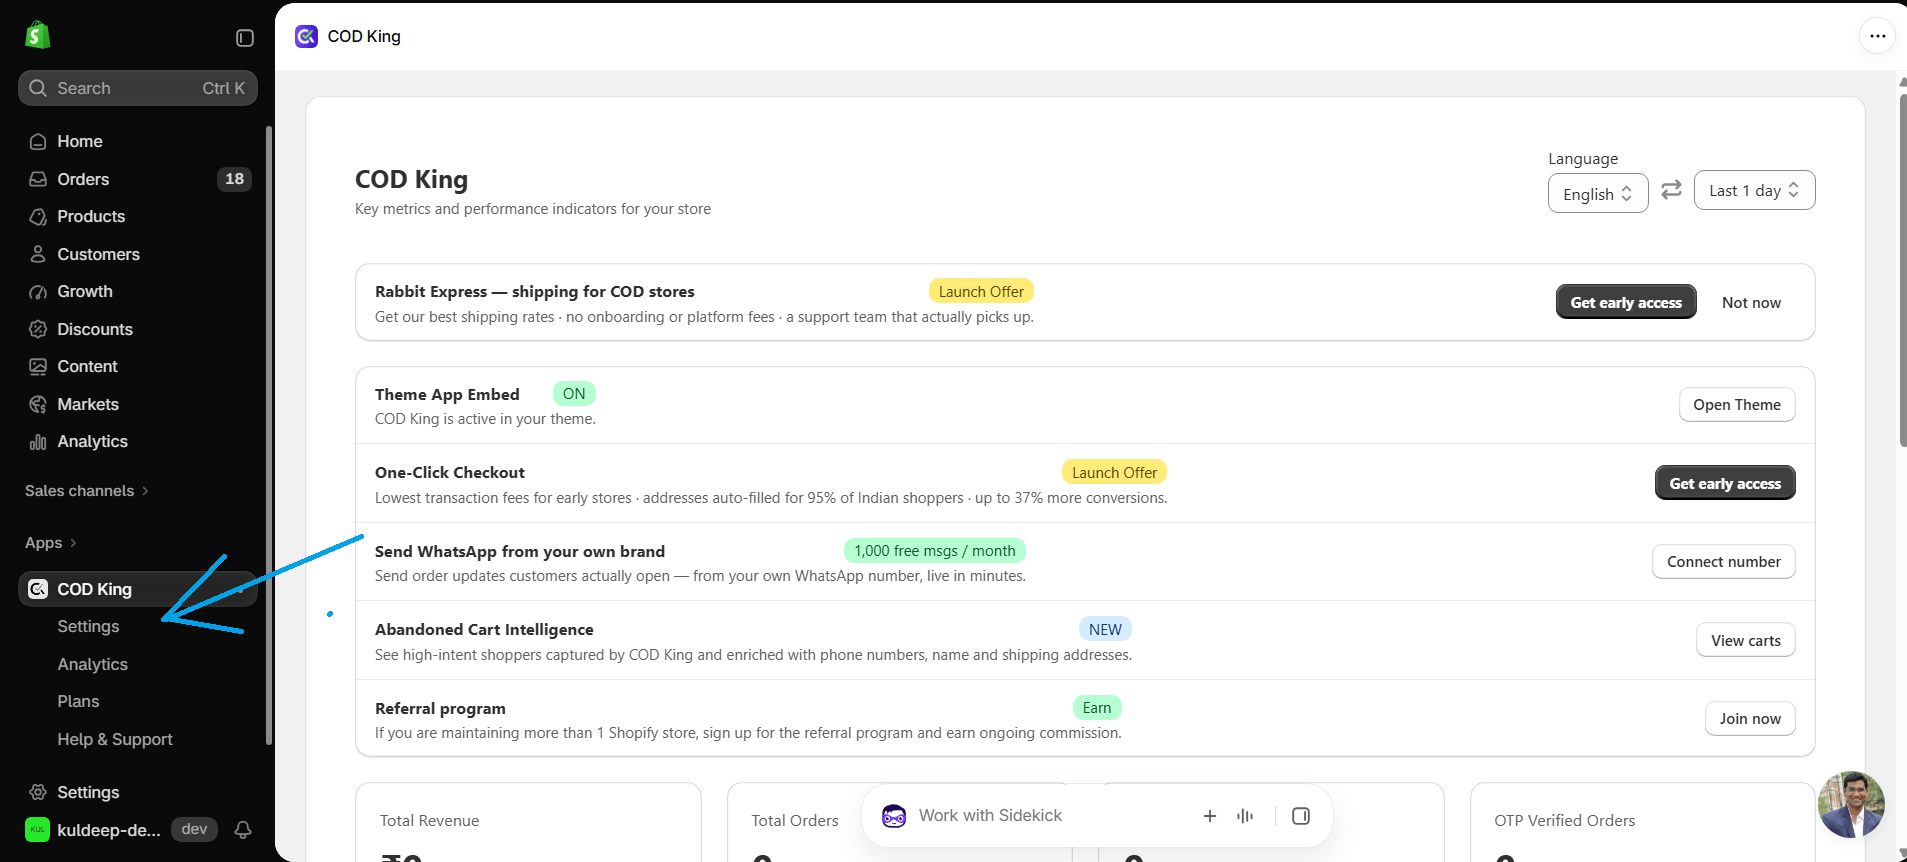Click the kuldeep-de... store name

[x=109, y=830]
